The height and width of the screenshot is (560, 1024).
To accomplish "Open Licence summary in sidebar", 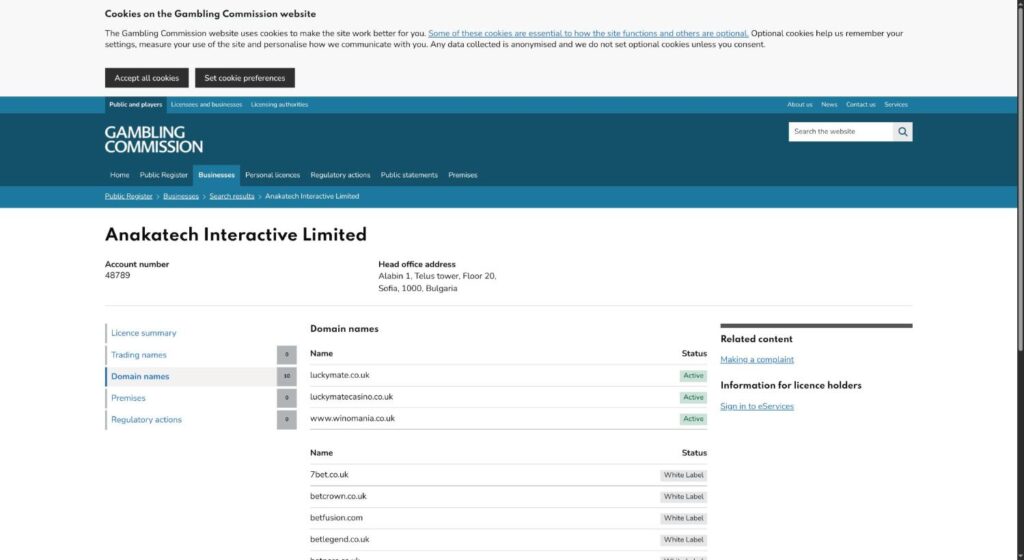I will (x=144, y=333).
